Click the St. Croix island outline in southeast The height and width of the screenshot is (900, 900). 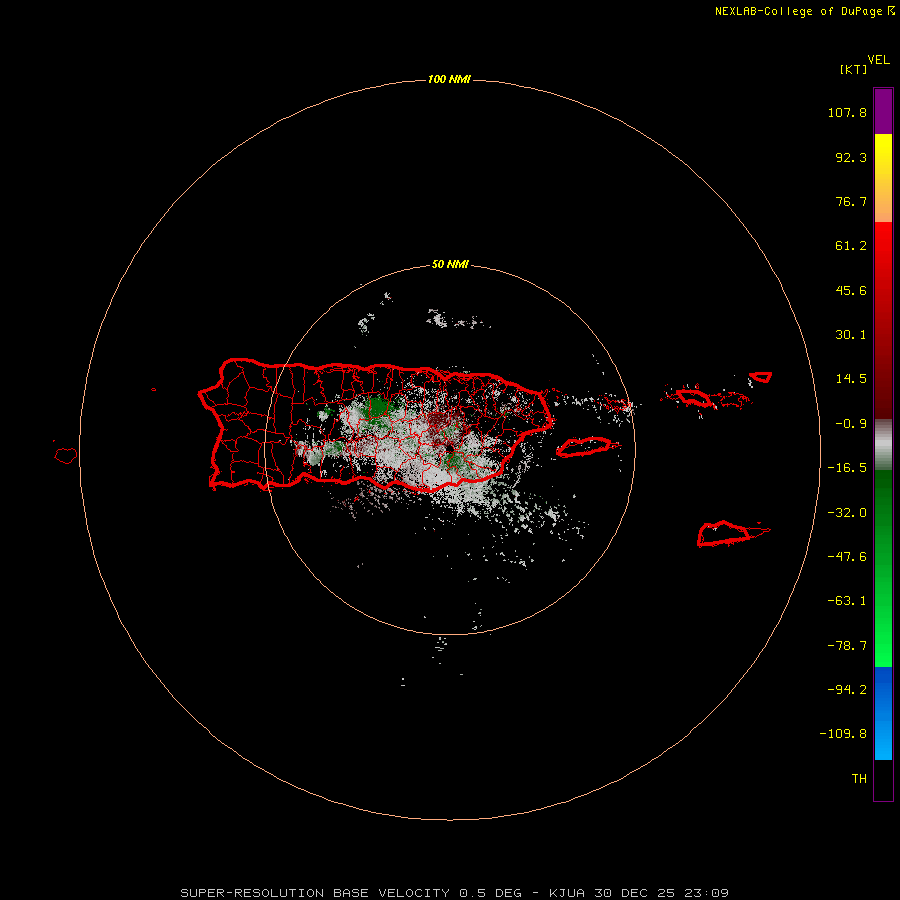(732, 534)
